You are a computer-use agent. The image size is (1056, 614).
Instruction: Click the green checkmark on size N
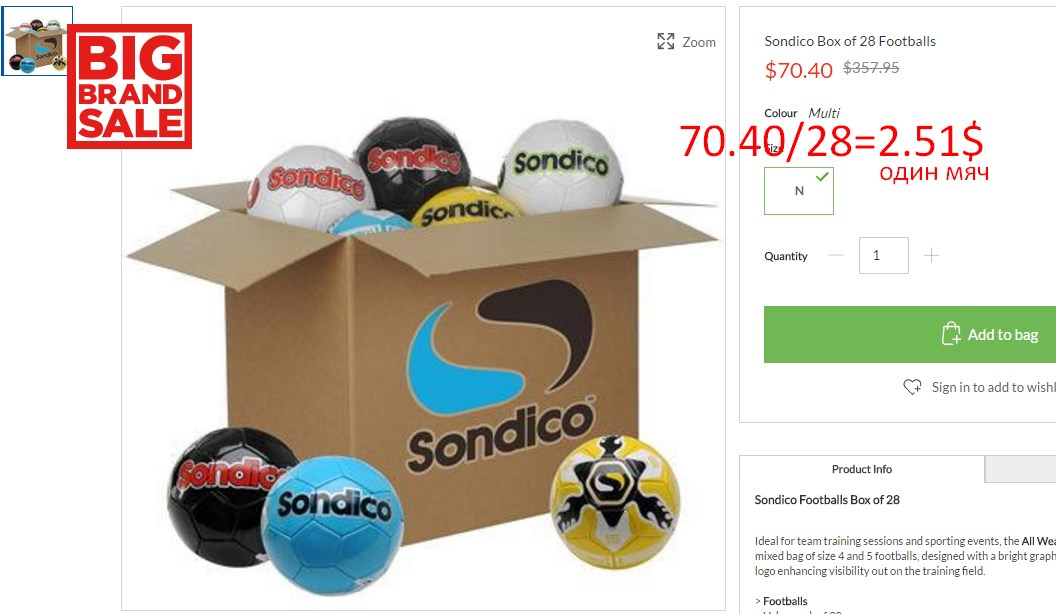point(822,176)
